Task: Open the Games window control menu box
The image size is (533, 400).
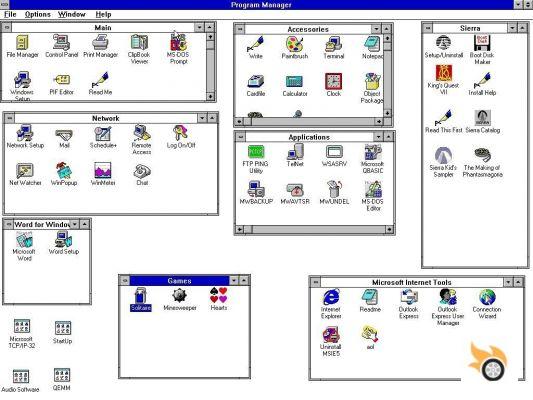Action: (125, 281)
